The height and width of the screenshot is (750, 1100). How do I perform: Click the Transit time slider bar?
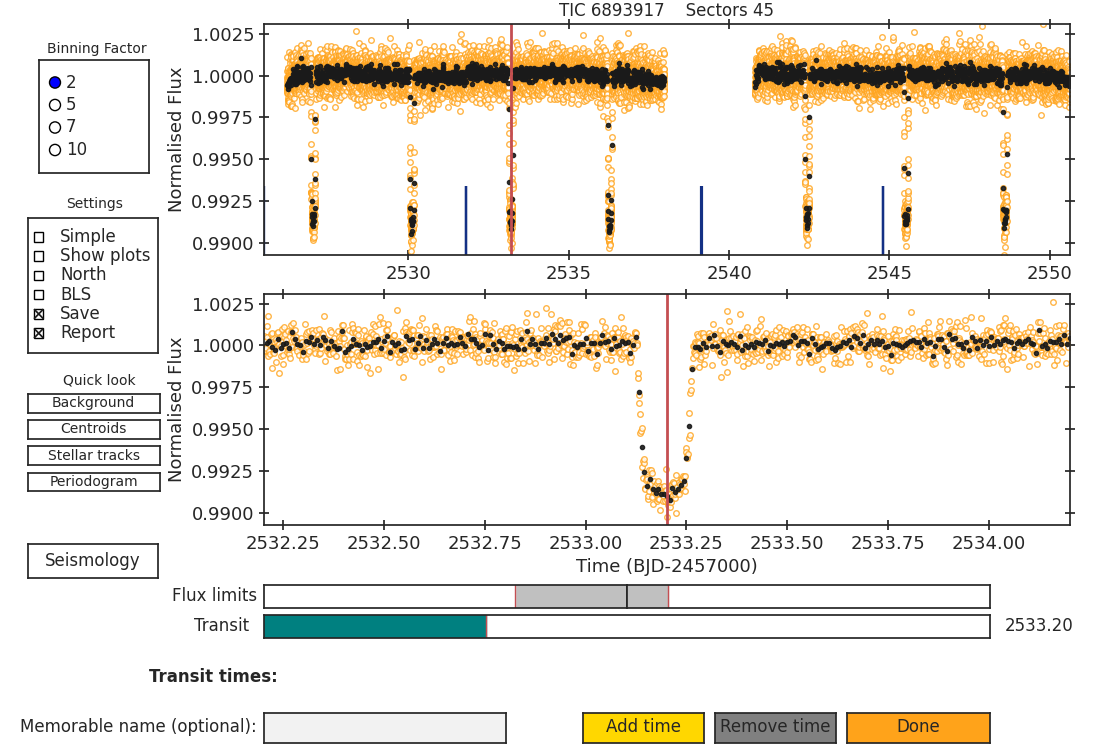[x=626, y=627]
